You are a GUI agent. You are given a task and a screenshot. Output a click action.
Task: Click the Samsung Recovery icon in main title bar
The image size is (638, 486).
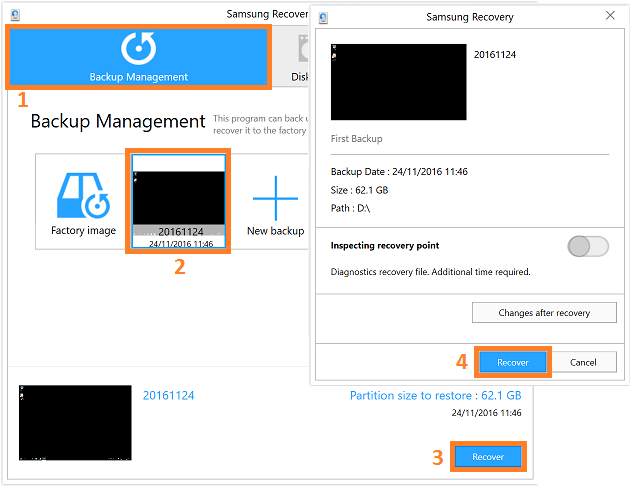pyautogui.click(x=15, y=15)
